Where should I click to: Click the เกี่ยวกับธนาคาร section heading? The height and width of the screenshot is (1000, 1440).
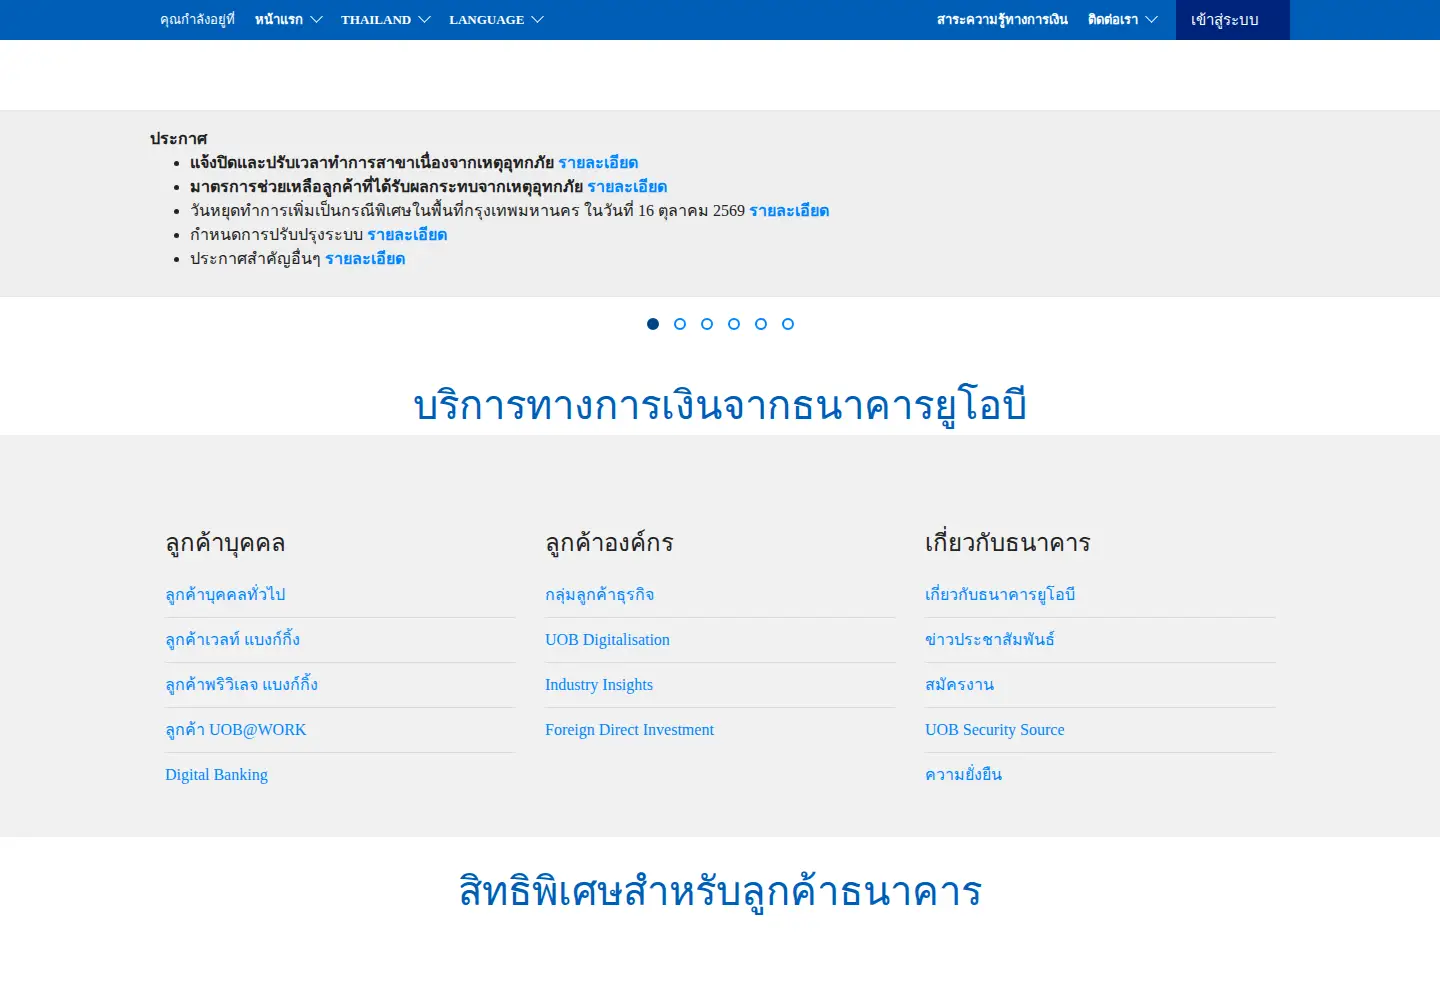1007,543
